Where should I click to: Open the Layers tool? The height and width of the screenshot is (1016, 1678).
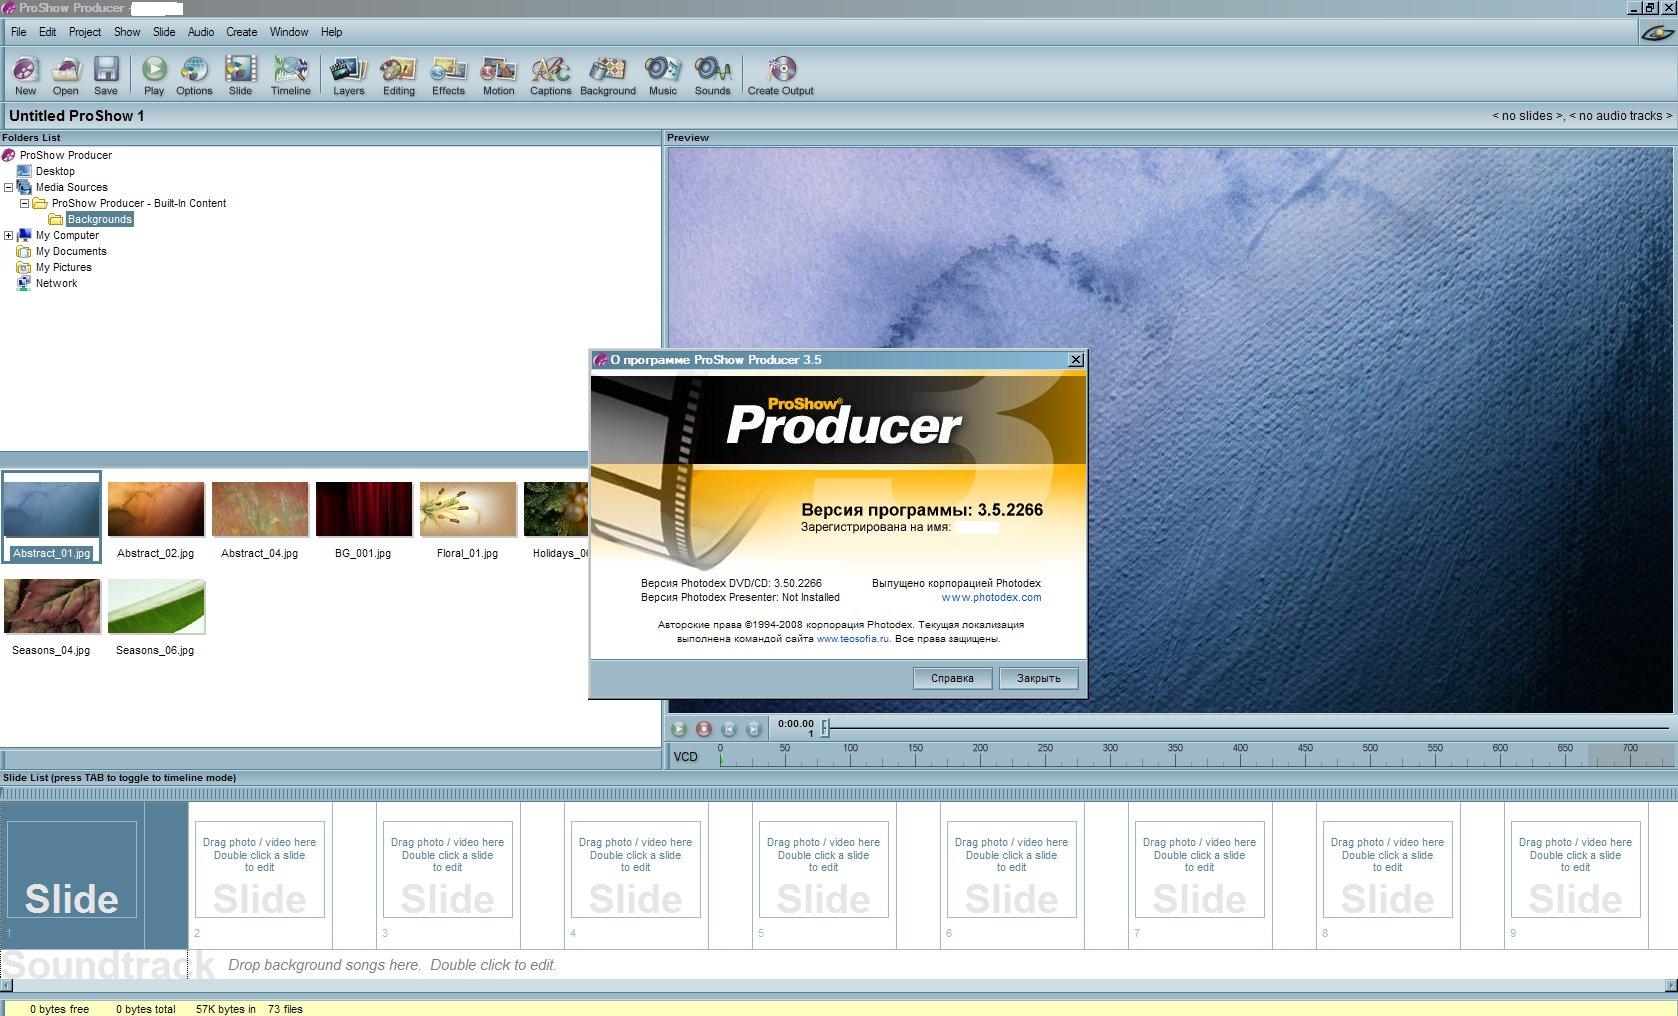(349, 75)
